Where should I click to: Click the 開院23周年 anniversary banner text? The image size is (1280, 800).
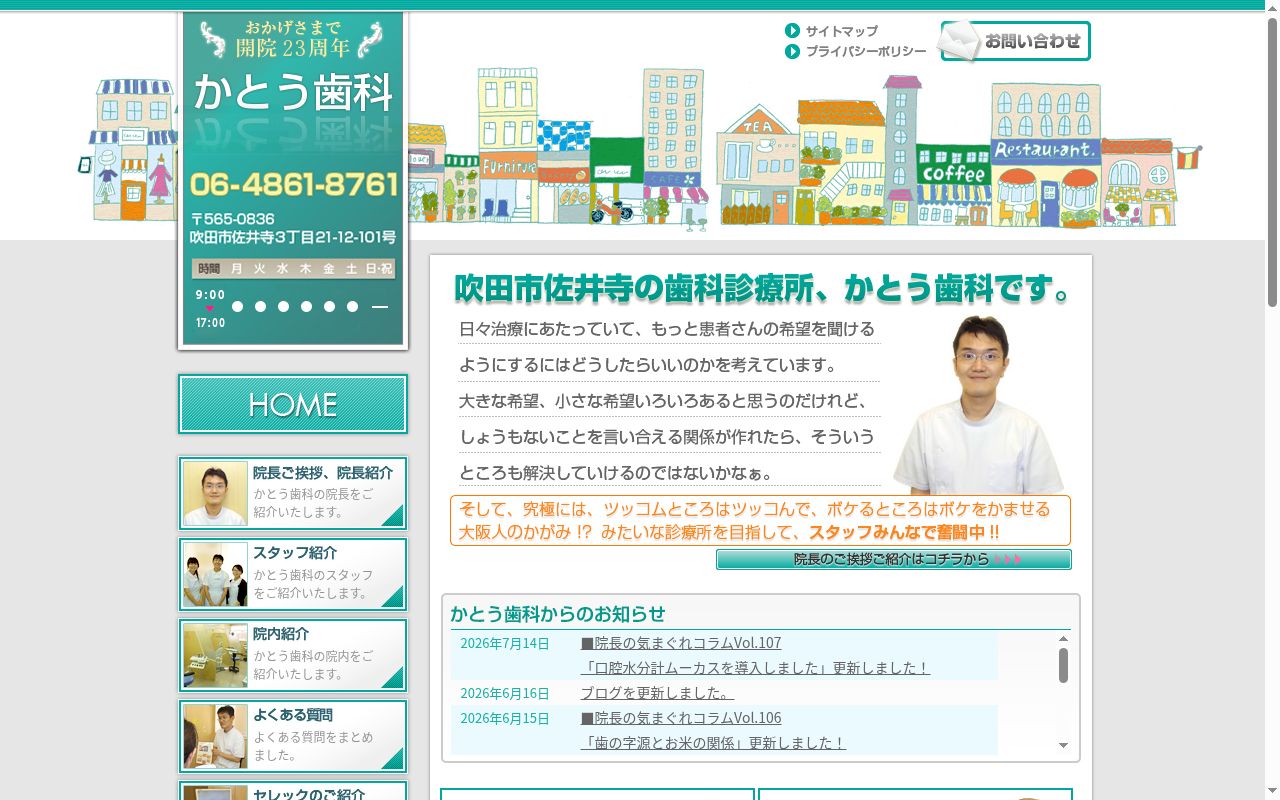(293, 47)
